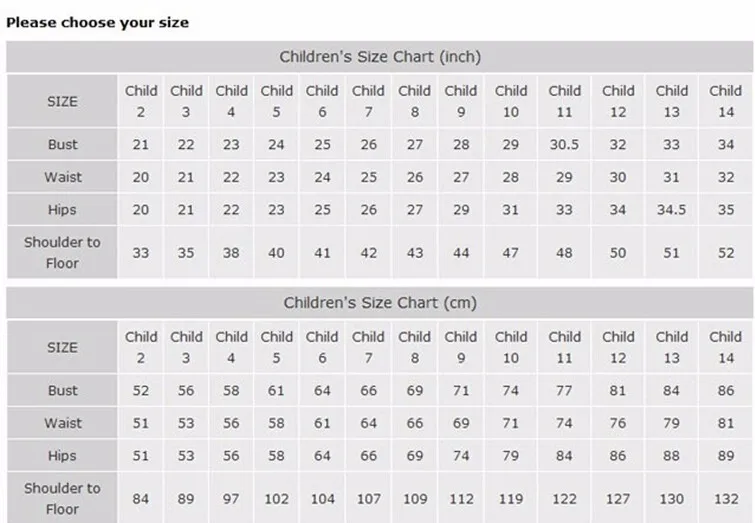The image size is (755, 523).
Task: Select the Shoulder to Floor label in inch chart
Action: 62,252
